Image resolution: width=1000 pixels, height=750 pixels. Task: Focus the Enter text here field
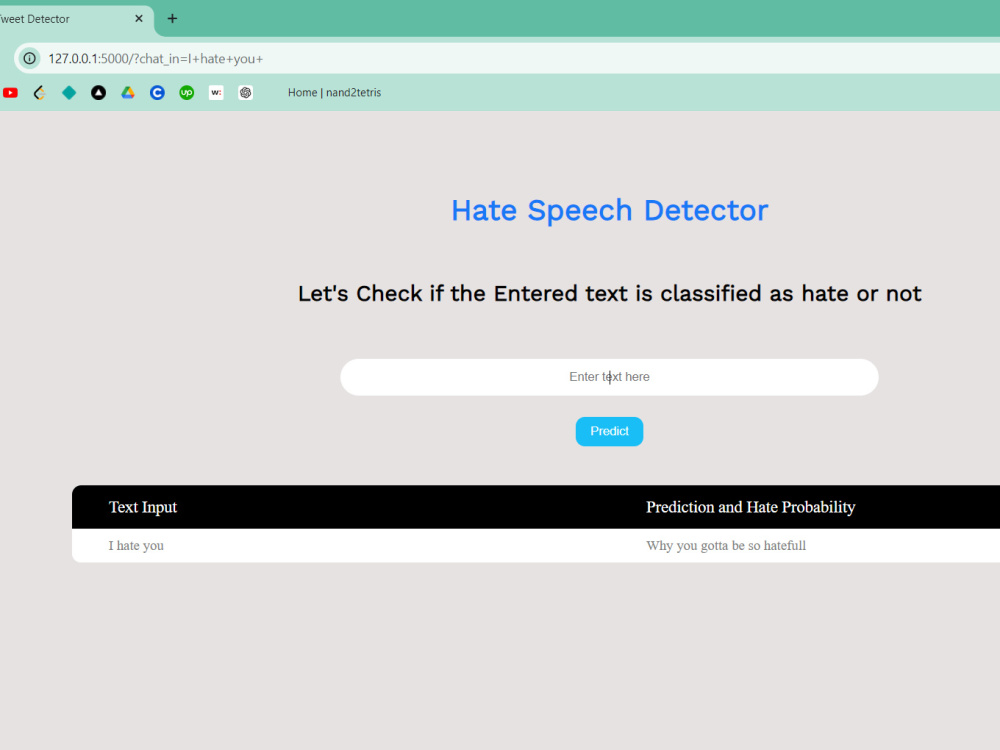(x=609, y=377)
